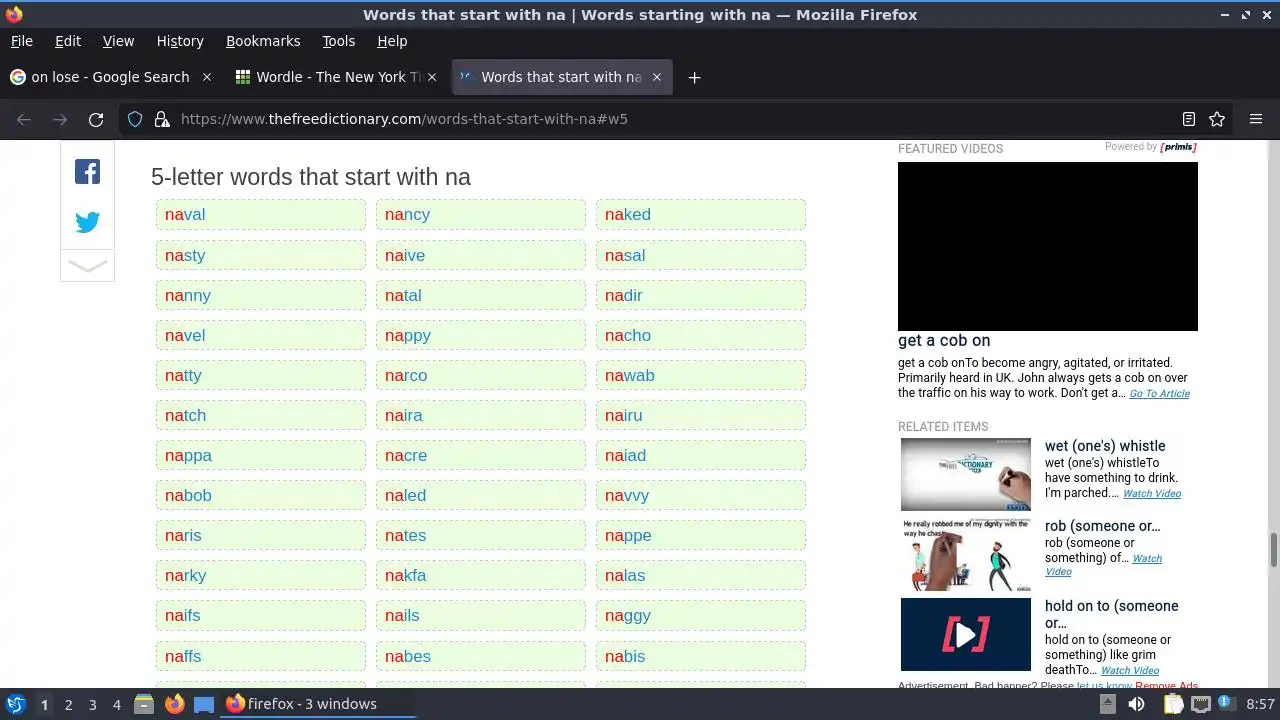Open tracking protection shield icon
The width and height of the screenshot is (1280, 720).
pyautogui.click(x=135, y=119)
